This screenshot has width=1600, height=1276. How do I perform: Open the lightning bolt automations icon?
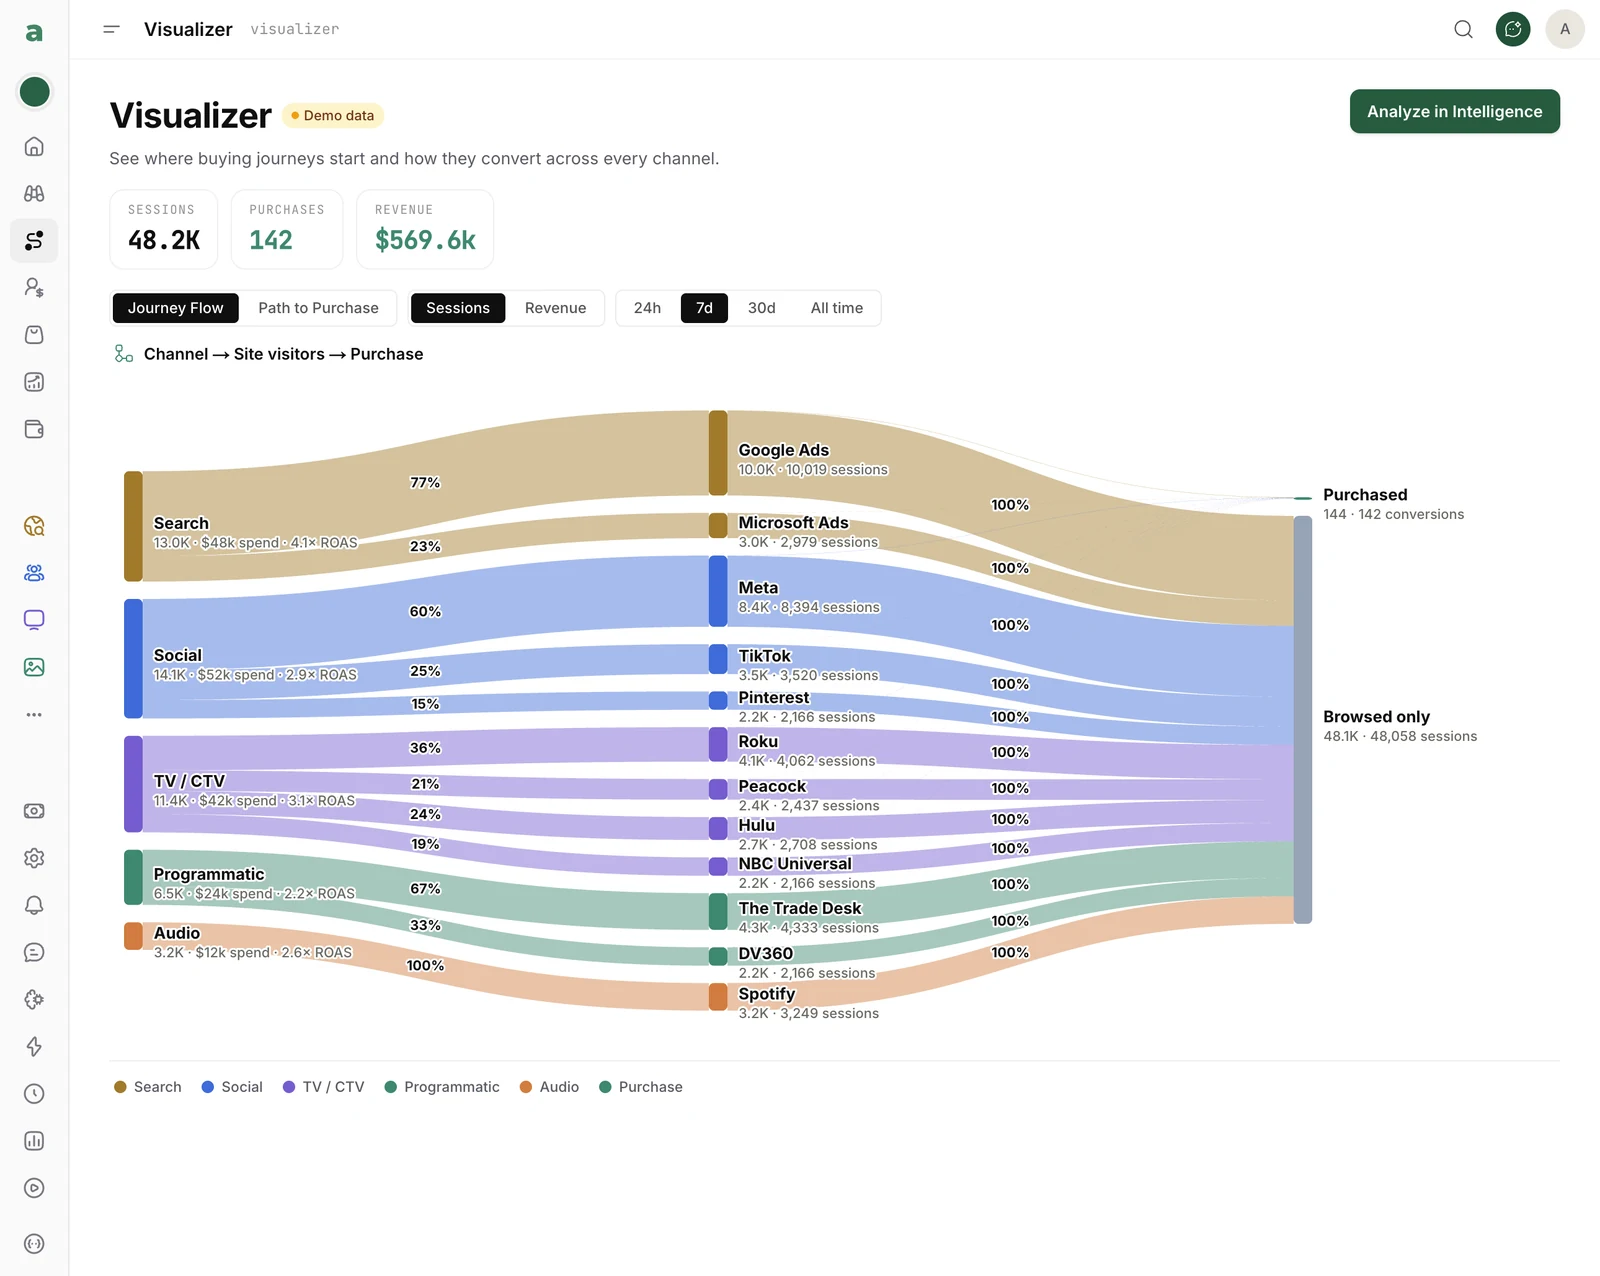pyautogui.click(x=34, y=1046)
